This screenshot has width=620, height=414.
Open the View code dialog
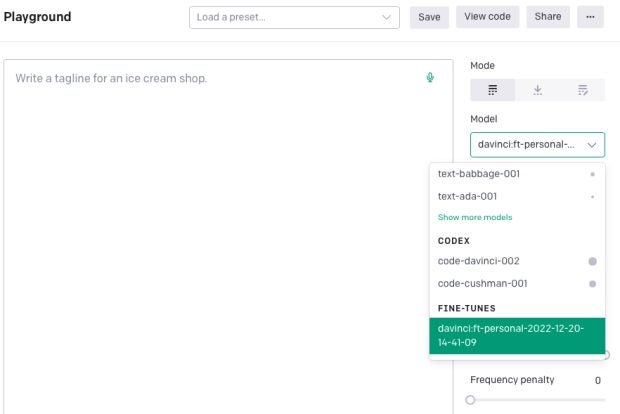[487, 17]
